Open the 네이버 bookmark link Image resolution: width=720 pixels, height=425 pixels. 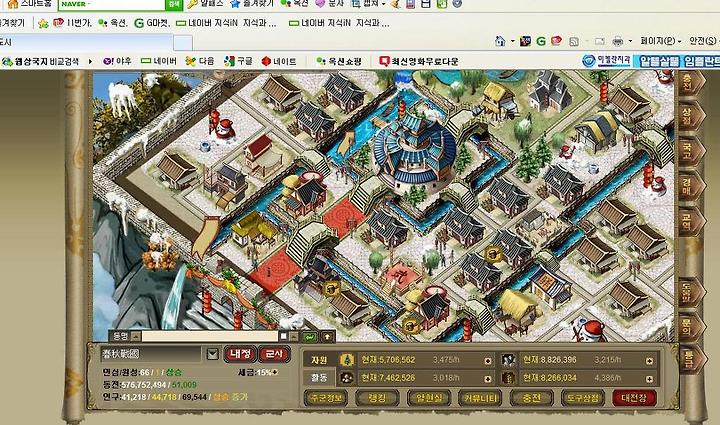pyautogui.click(x=159, y=61)
